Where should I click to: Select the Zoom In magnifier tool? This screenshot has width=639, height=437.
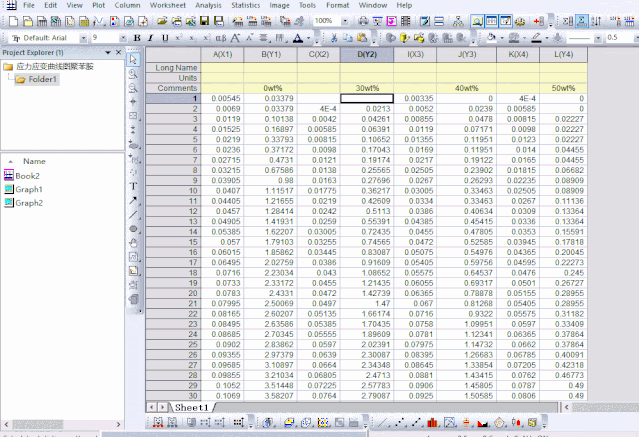pyautogui.click(x=133, y=74)
